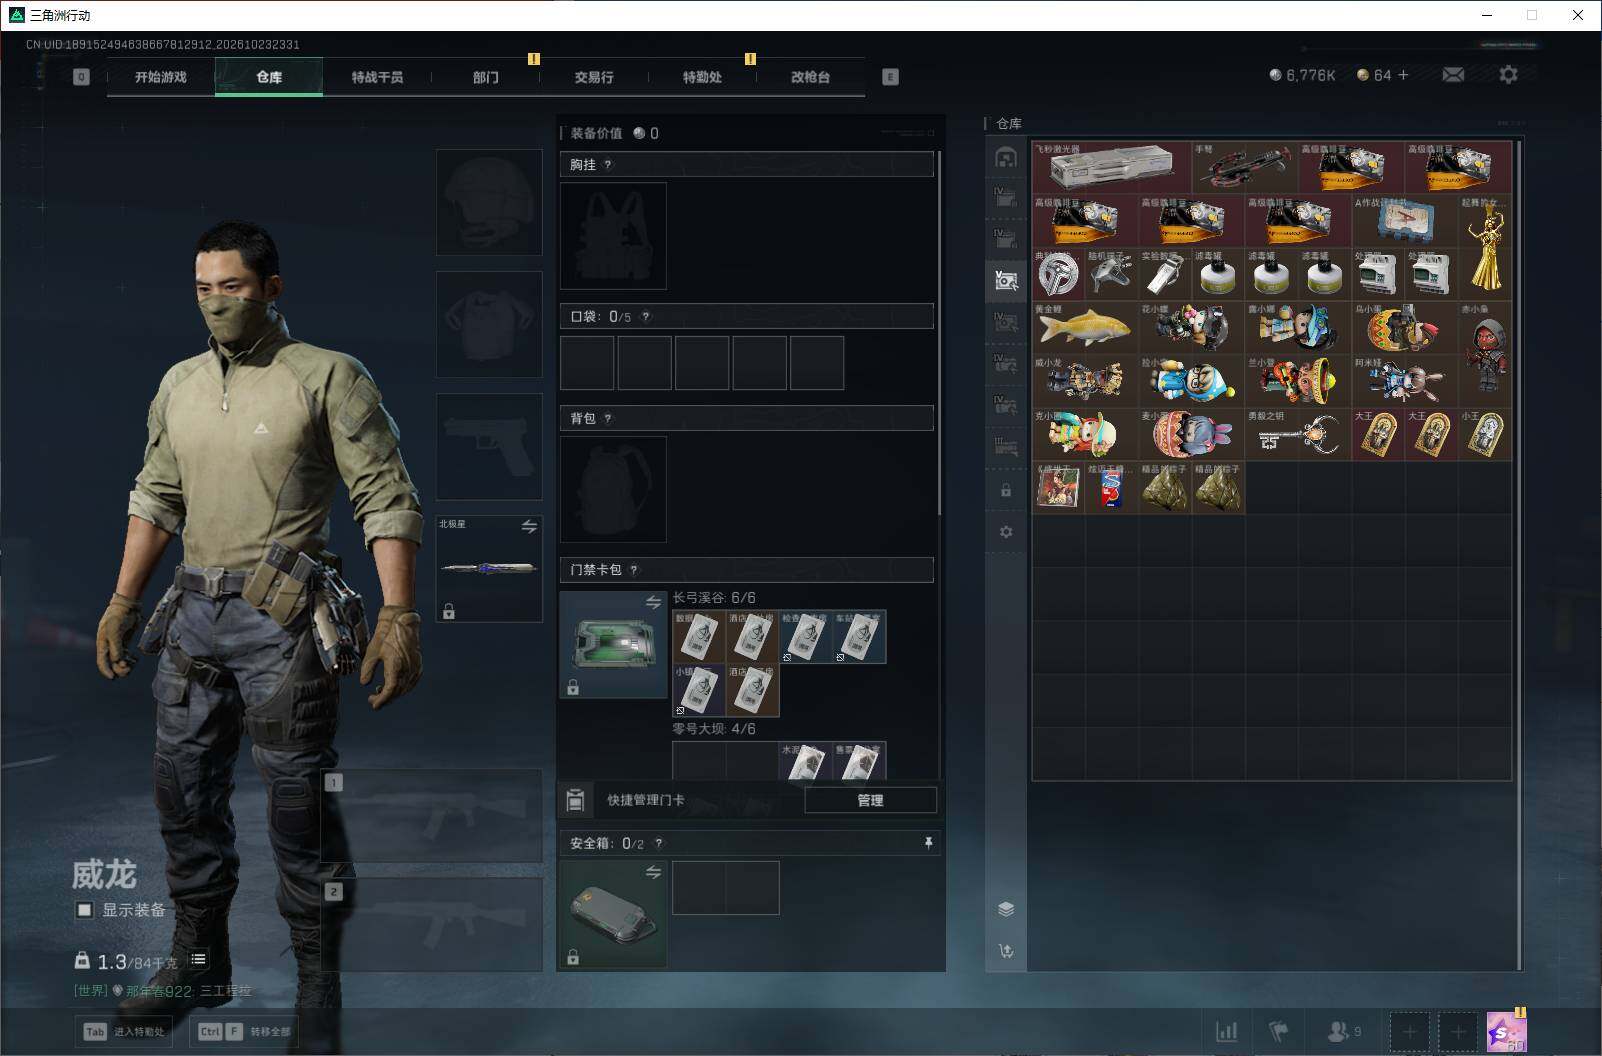The width and height of the screenshot is (1602, 1056).
Task: Click the warehouse vertical scrollbar
Action: pyautogui.click(x=1519, y=555)
